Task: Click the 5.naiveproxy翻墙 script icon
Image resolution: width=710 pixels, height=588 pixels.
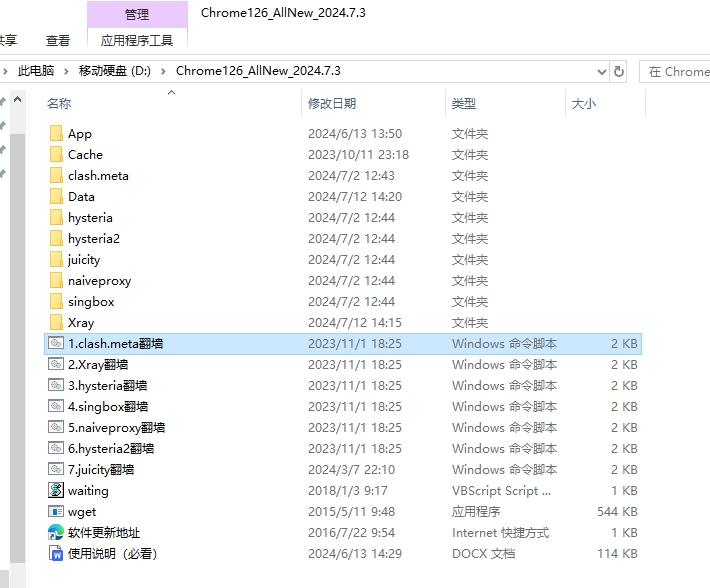Action: click(56, 427)
